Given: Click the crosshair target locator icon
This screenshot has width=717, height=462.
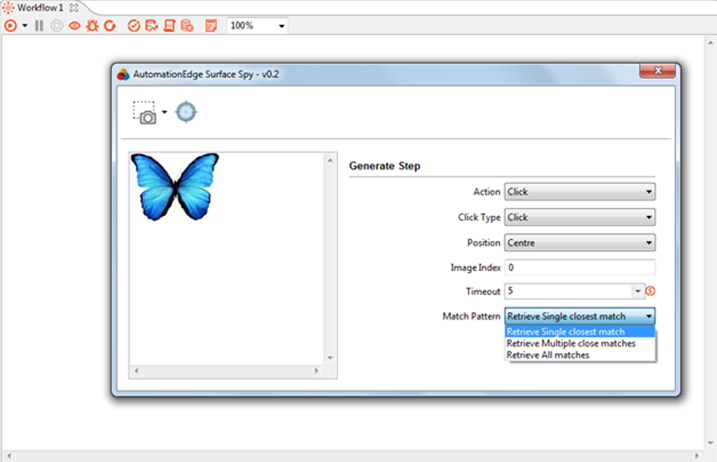Looking at the screenshot, I should tap(186, 112).
